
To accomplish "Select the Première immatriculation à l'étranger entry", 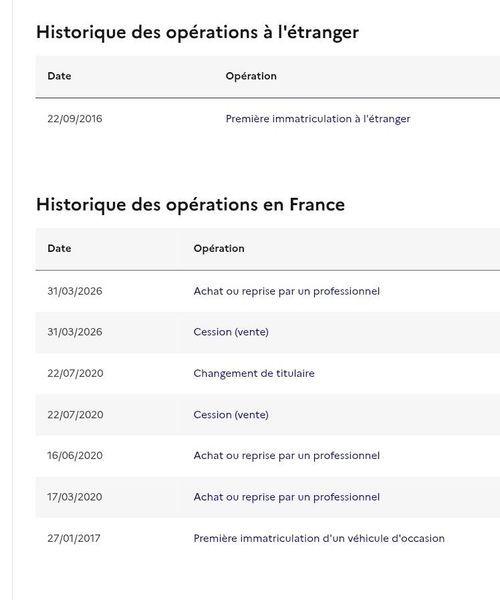I will click(318, 119).
